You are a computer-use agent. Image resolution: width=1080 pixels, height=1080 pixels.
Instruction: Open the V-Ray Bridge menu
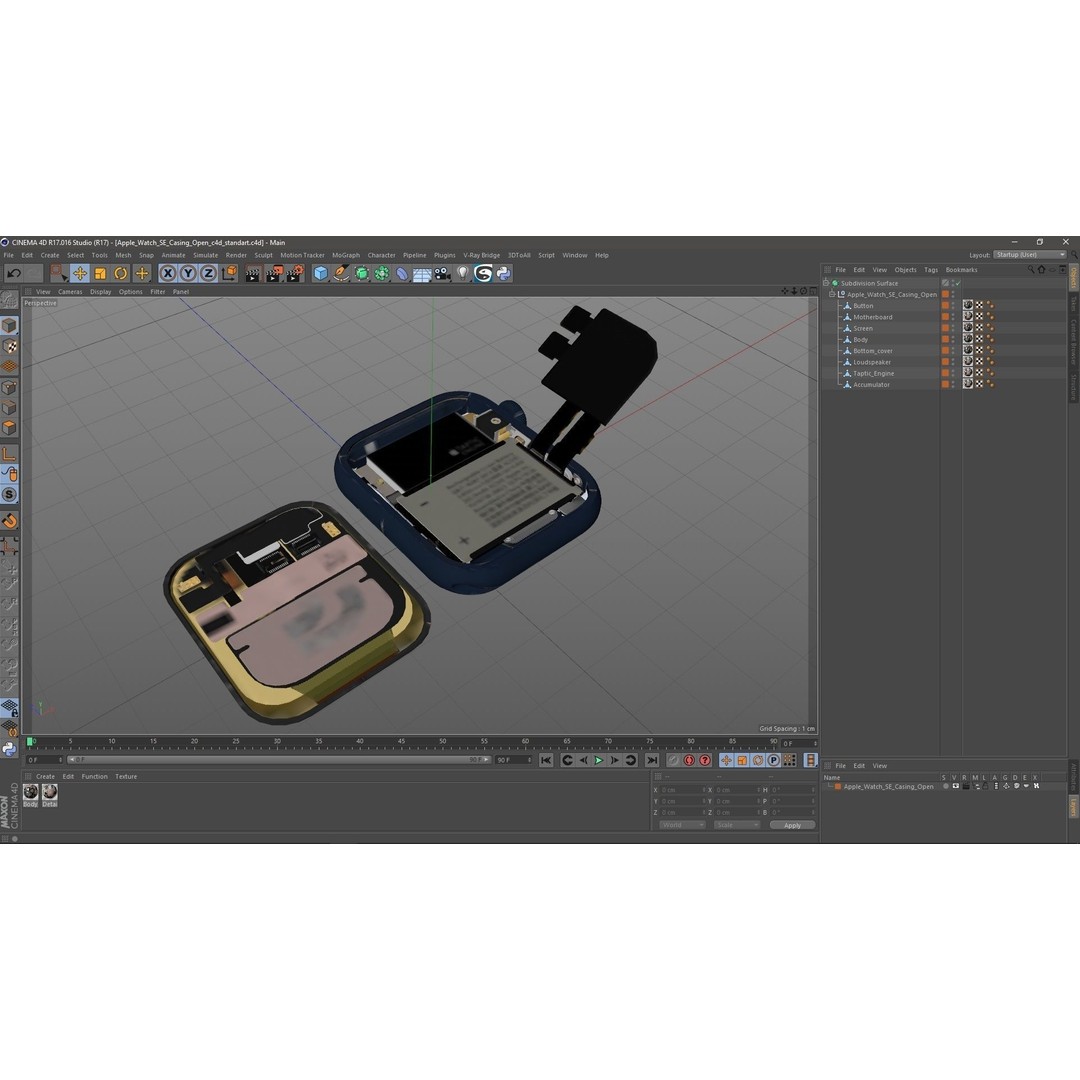[481, 255]
